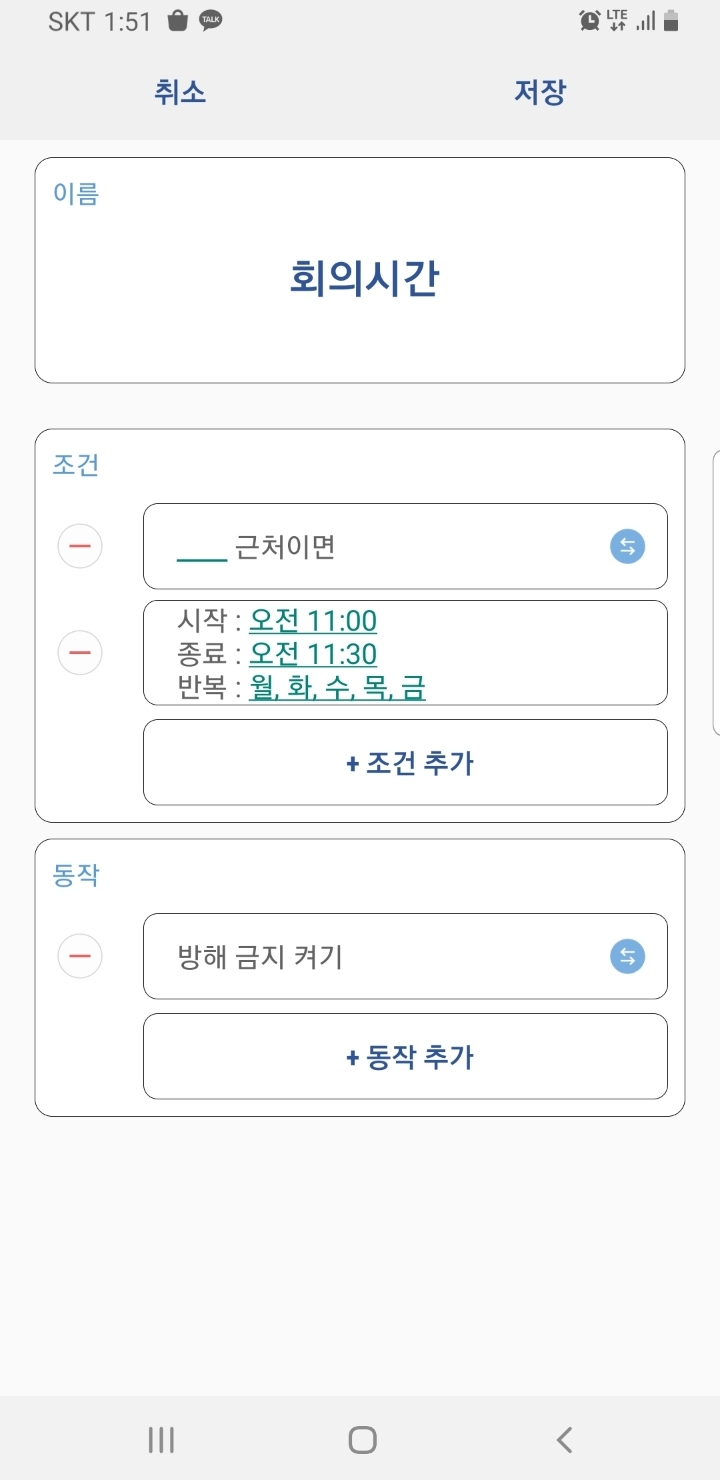Remove the '방해 금지 켜기' action
Viewport: 720px width, 1480px height.
[x=80, y=956]
